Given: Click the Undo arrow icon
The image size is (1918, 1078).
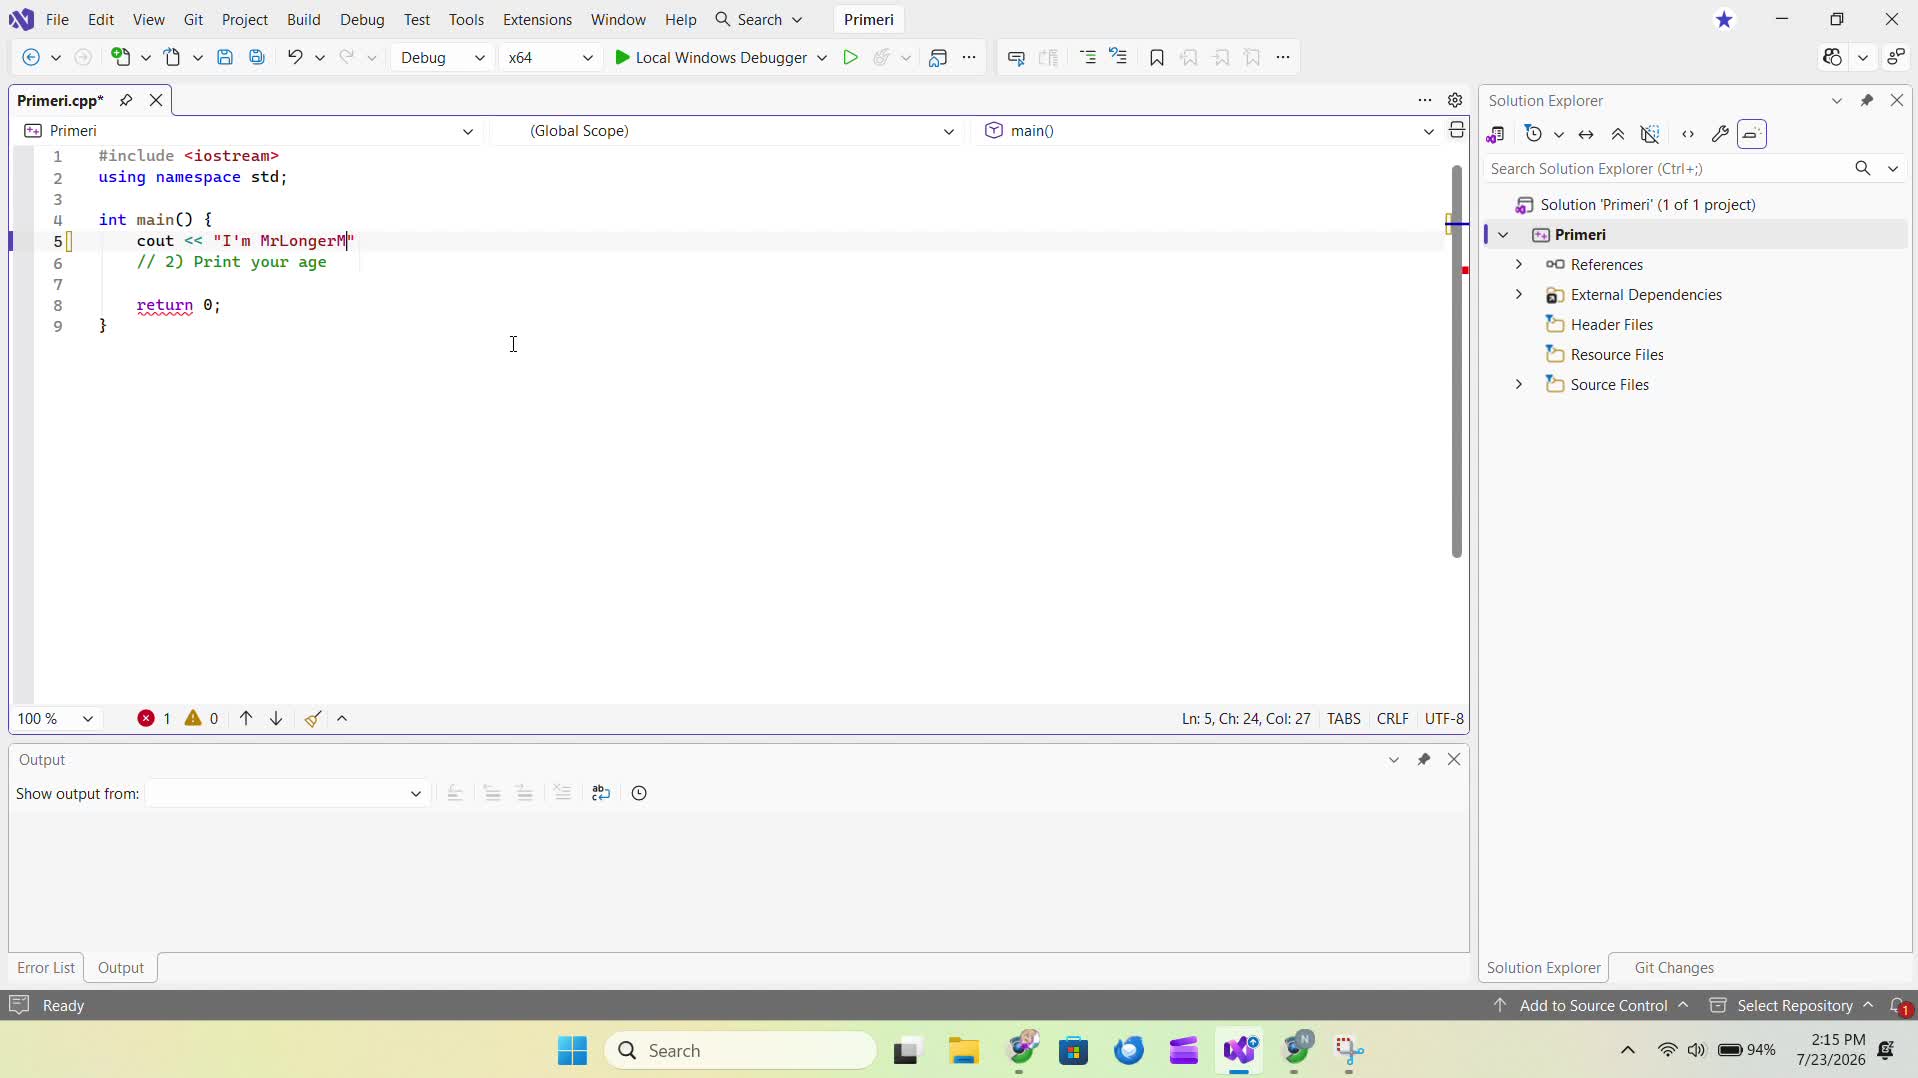Looking at the screenshot, I should coord(295,58).
